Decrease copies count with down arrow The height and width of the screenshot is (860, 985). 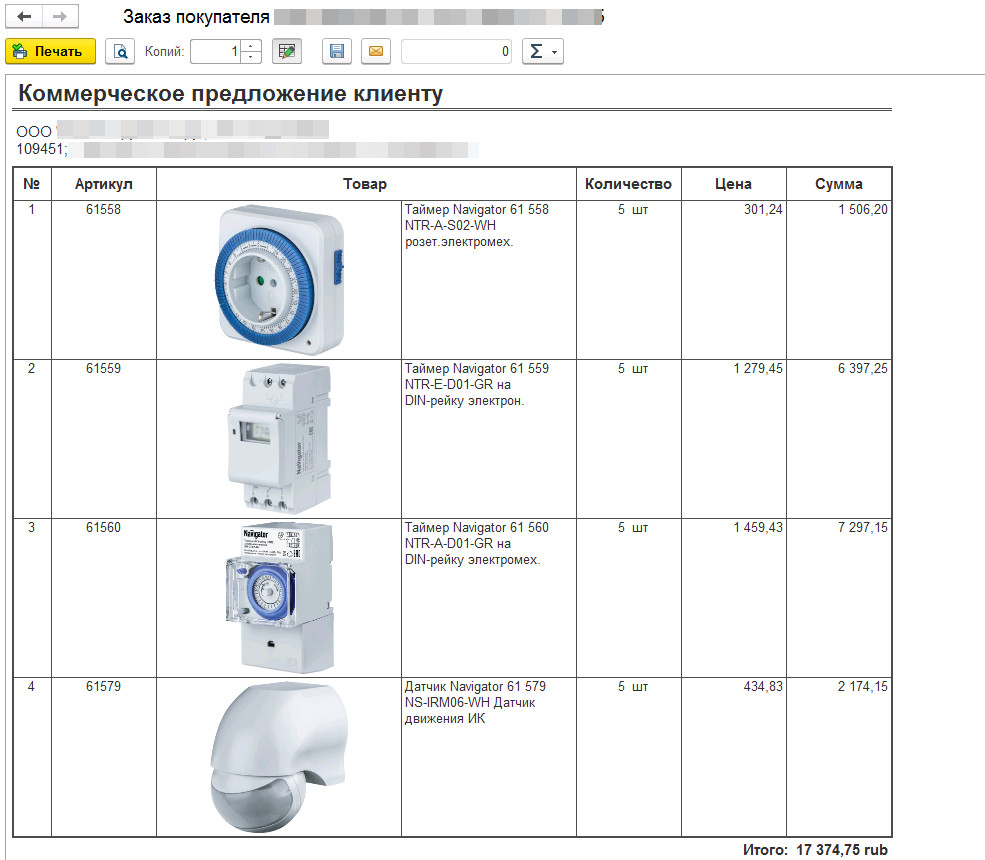(251, 57)
